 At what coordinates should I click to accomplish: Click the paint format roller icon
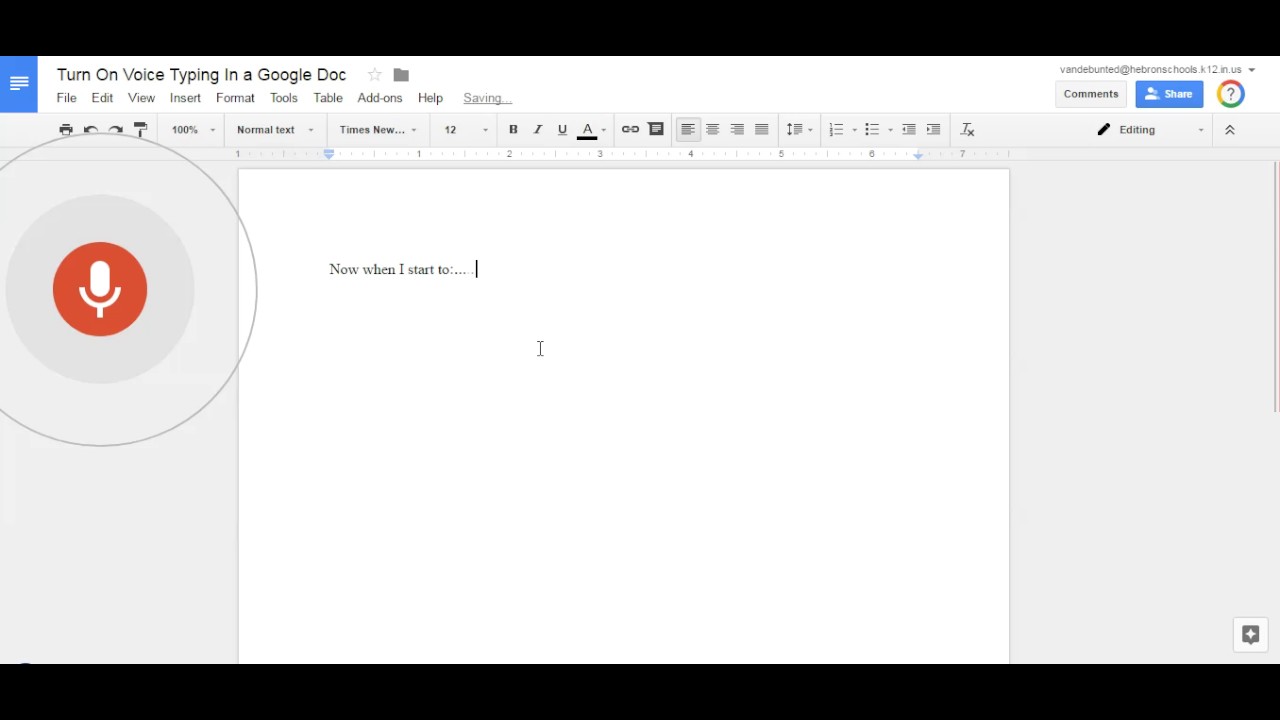click(x=140, y=130)
